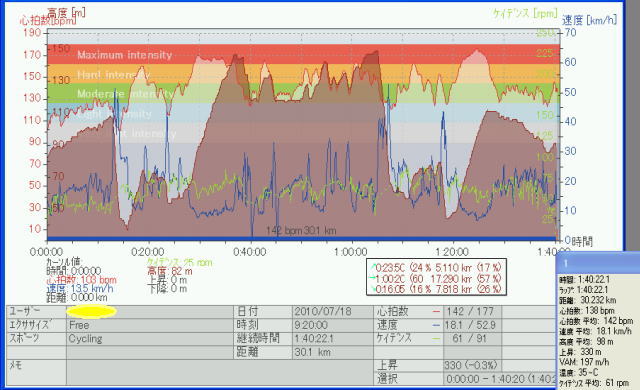Screen dimensions: 640x390
Task: Click the Sport field showing Cycling
Action: (149, 339)
